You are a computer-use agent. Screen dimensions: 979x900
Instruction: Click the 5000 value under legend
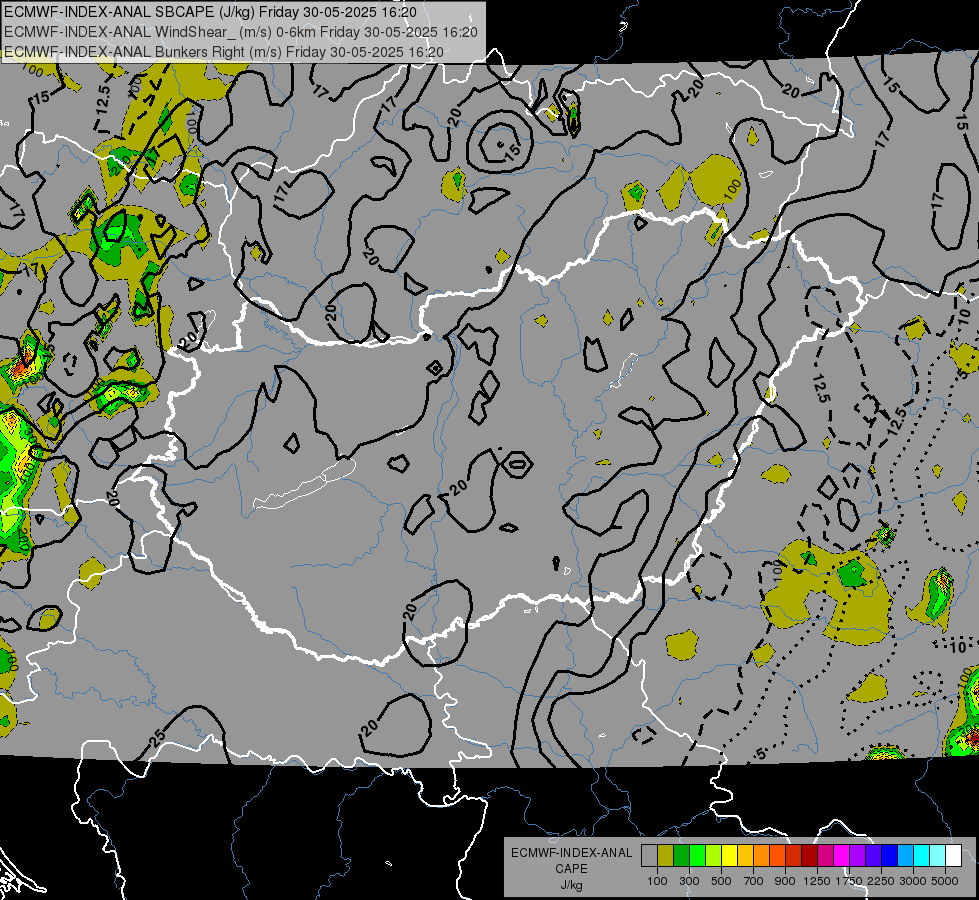coord(945,881)
